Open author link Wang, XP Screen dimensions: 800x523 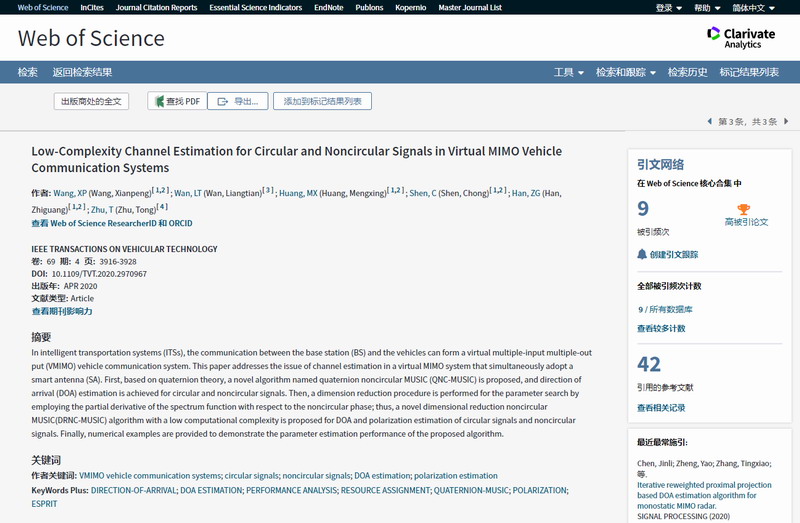pos(69,193)
